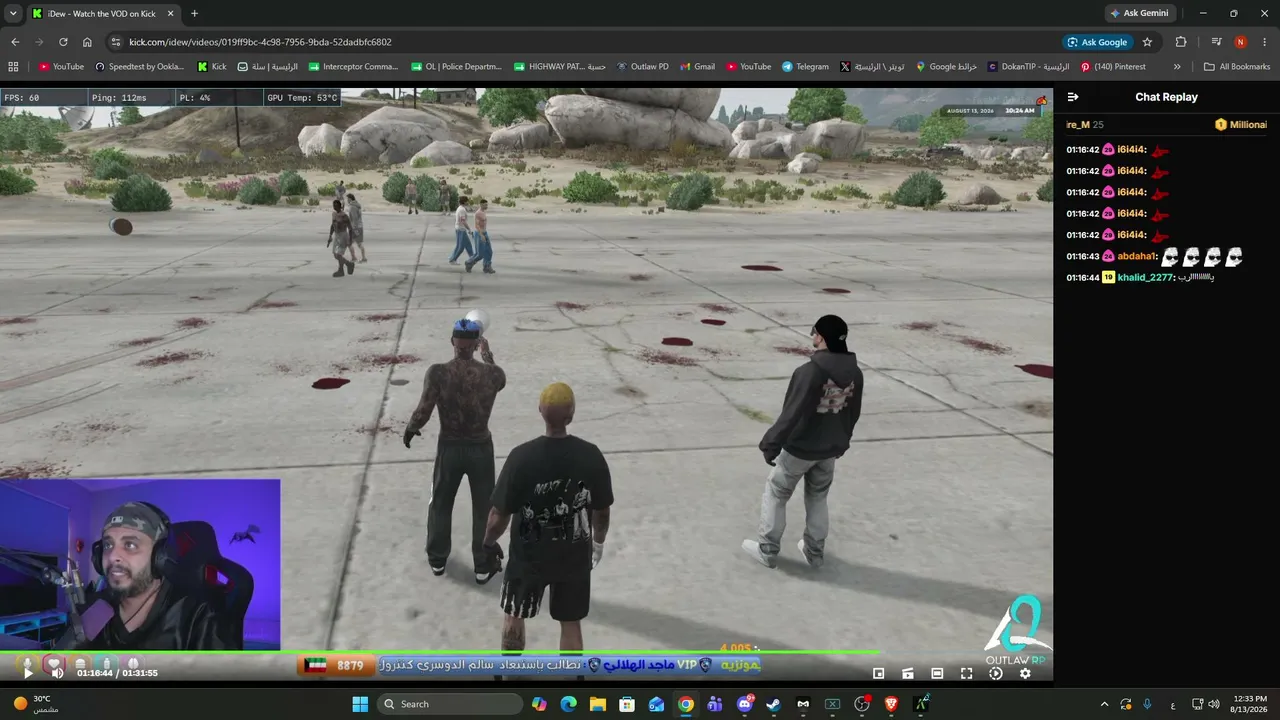The width and height of the screenshot is (1280, 720).
Task: Open the HIGHWAY PAT... bookmark
Action: click(x=560, y=67)
